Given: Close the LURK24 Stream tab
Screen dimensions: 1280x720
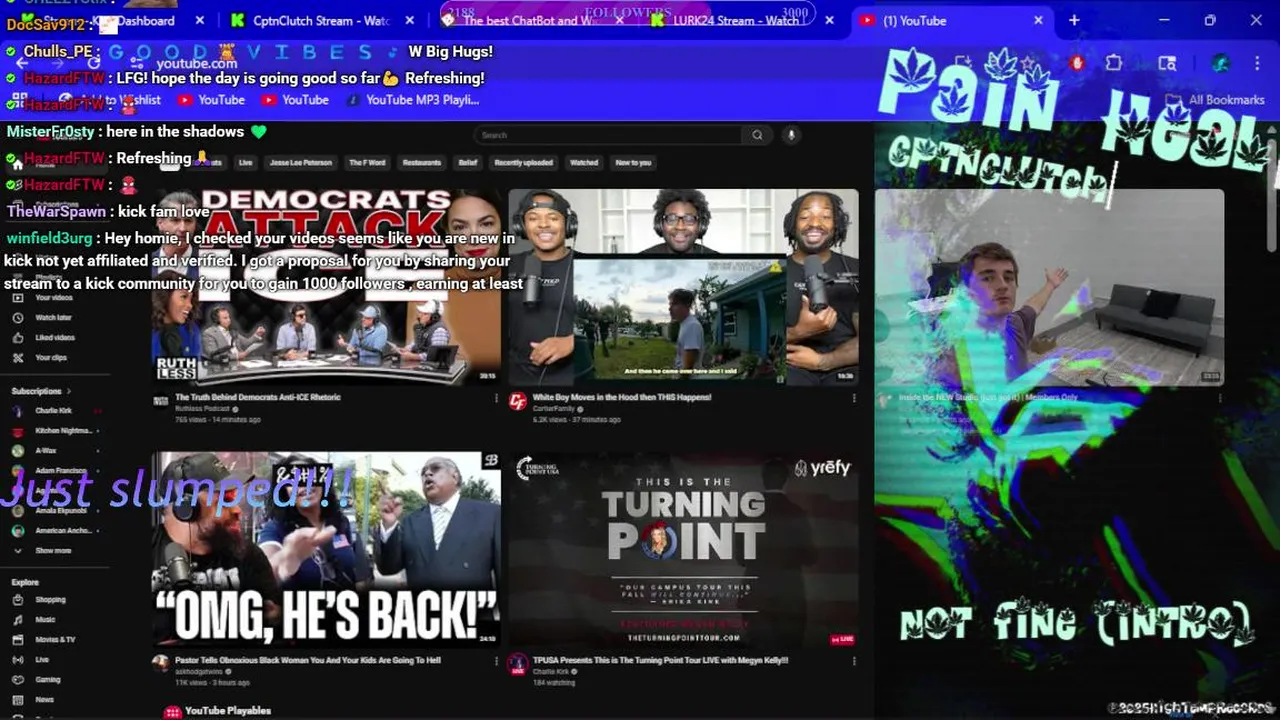Looking at the screenshot, I should coord(829,20).
